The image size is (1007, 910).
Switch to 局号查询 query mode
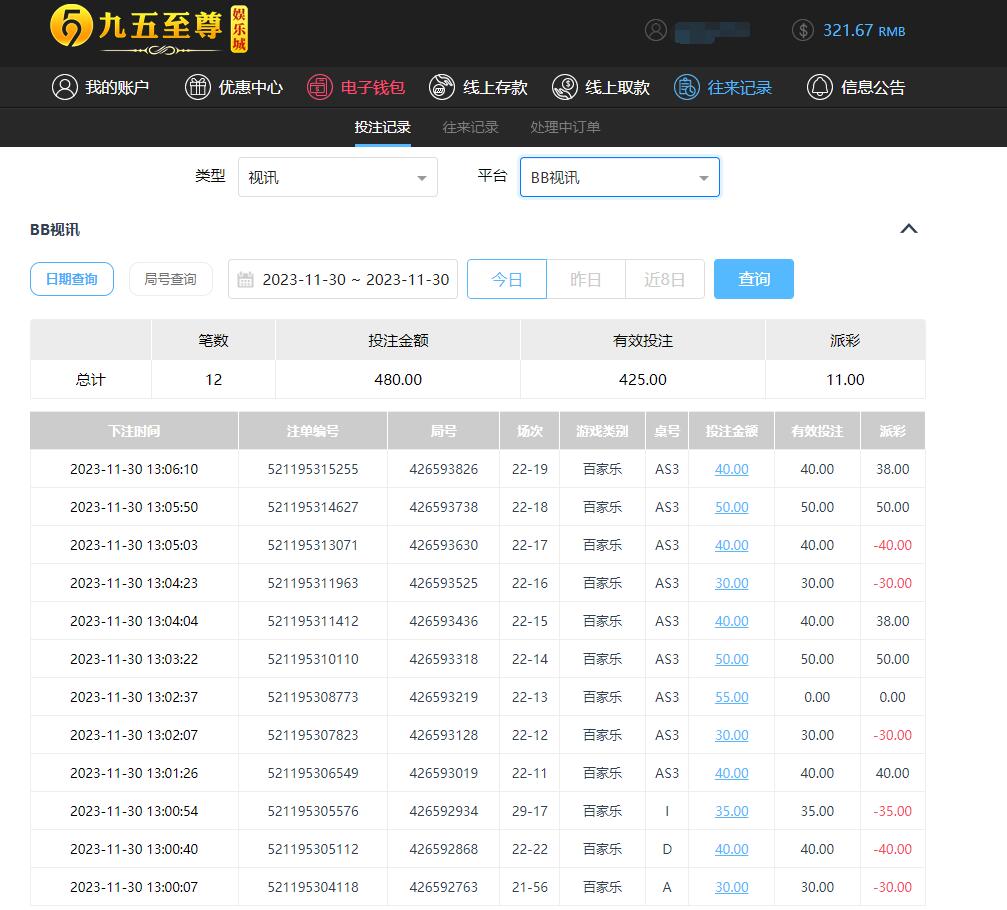[x=171, y=279]
